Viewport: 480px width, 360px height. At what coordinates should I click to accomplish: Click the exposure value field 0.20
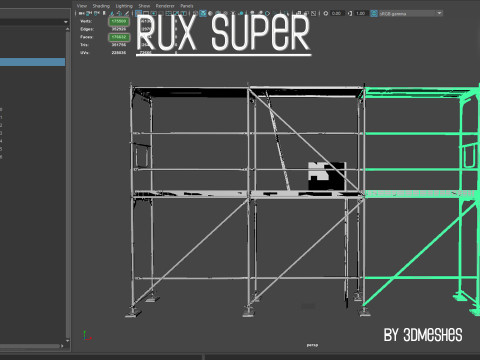(337, 13)
